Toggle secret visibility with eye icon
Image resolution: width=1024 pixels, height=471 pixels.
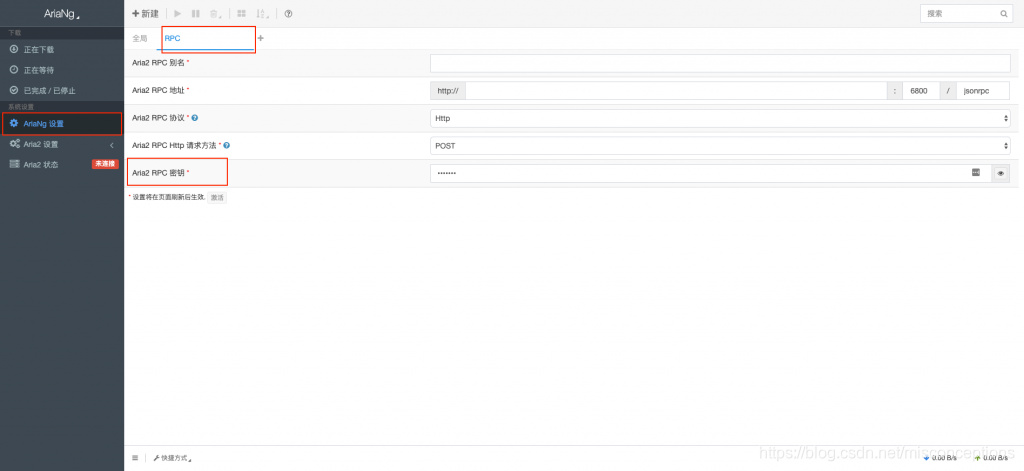tap(1000, 173)
